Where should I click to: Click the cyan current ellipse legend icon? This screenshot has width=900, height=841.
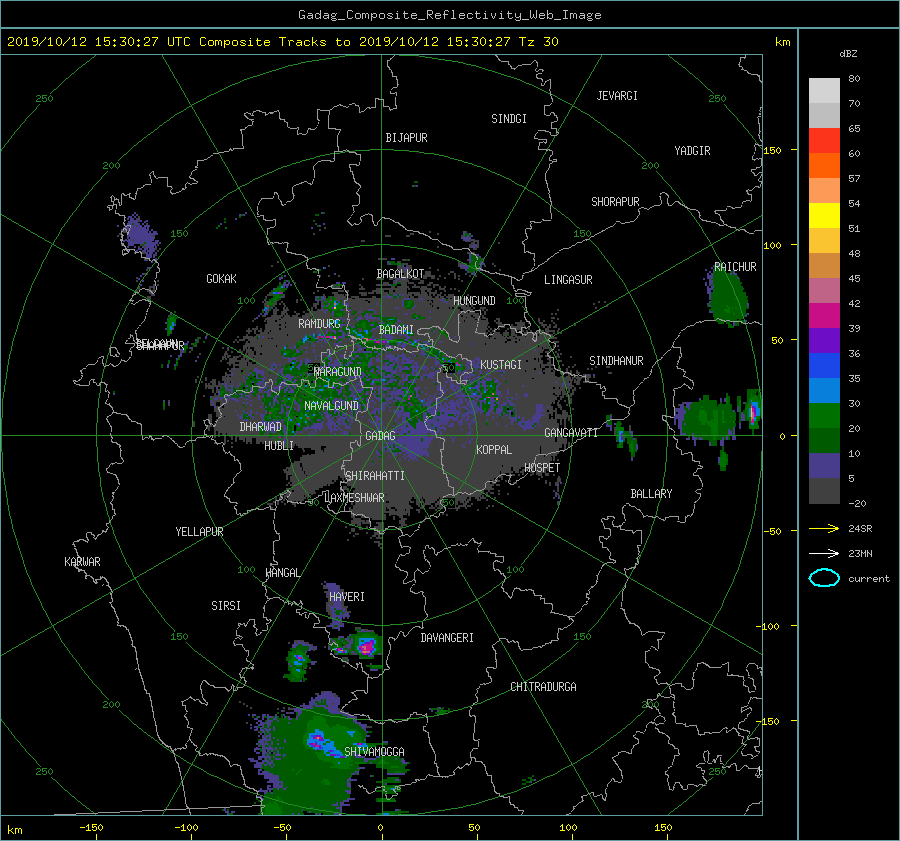coord(824,578)
